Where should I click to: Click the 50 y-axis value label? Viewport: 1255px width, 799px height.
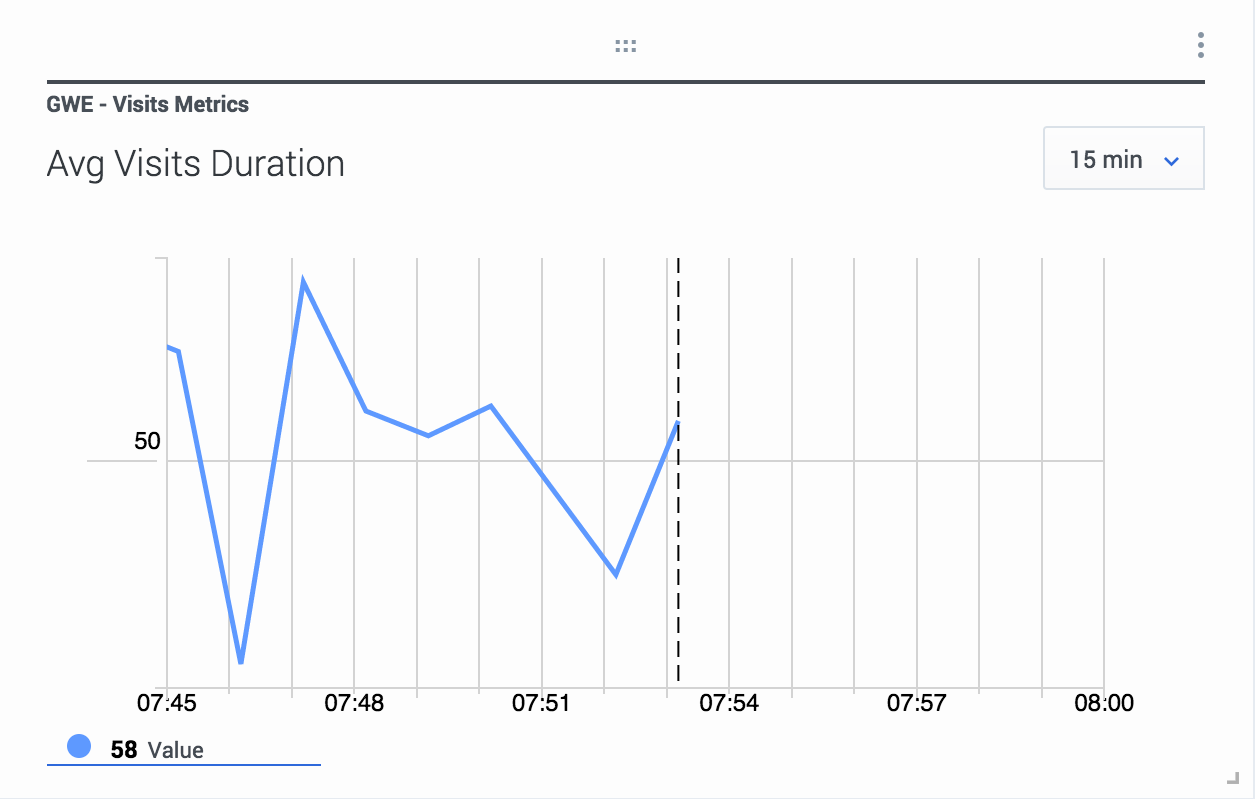click(147, 441)
